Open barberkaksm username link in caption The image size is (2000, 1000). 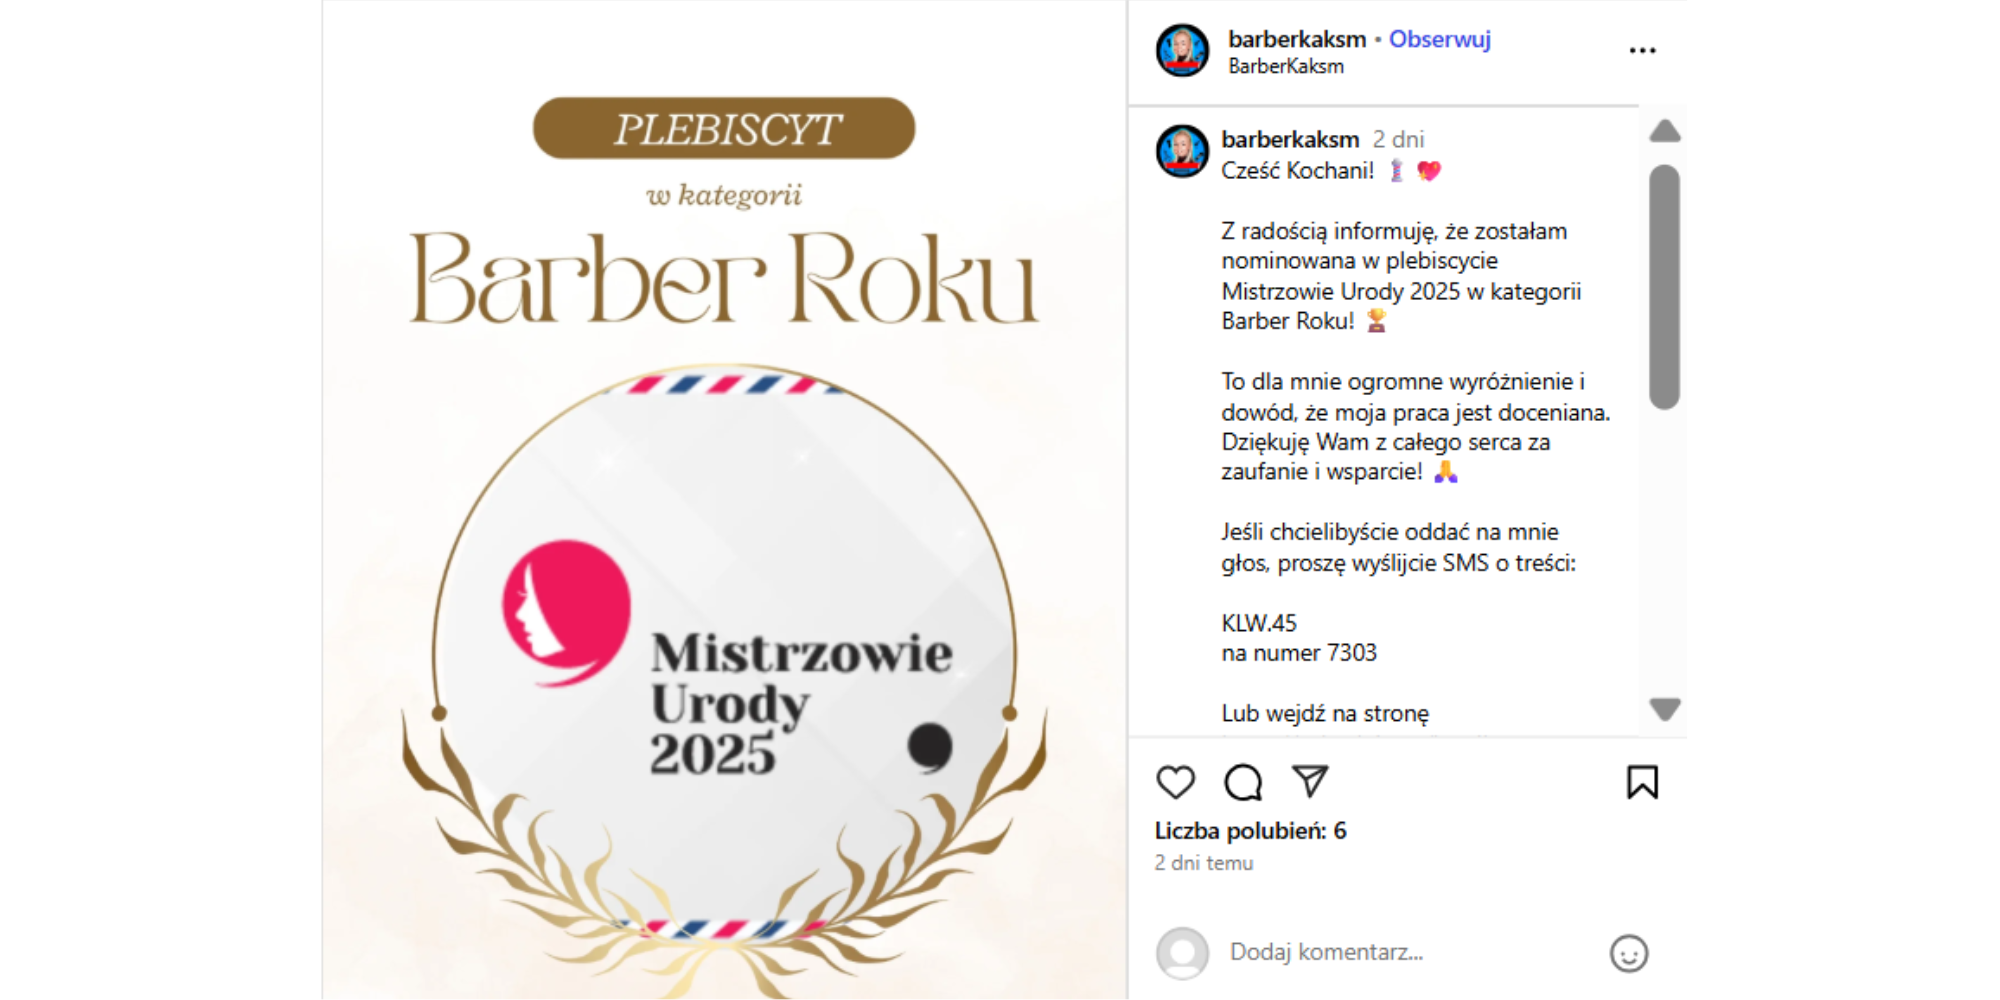click(1290, 139)
